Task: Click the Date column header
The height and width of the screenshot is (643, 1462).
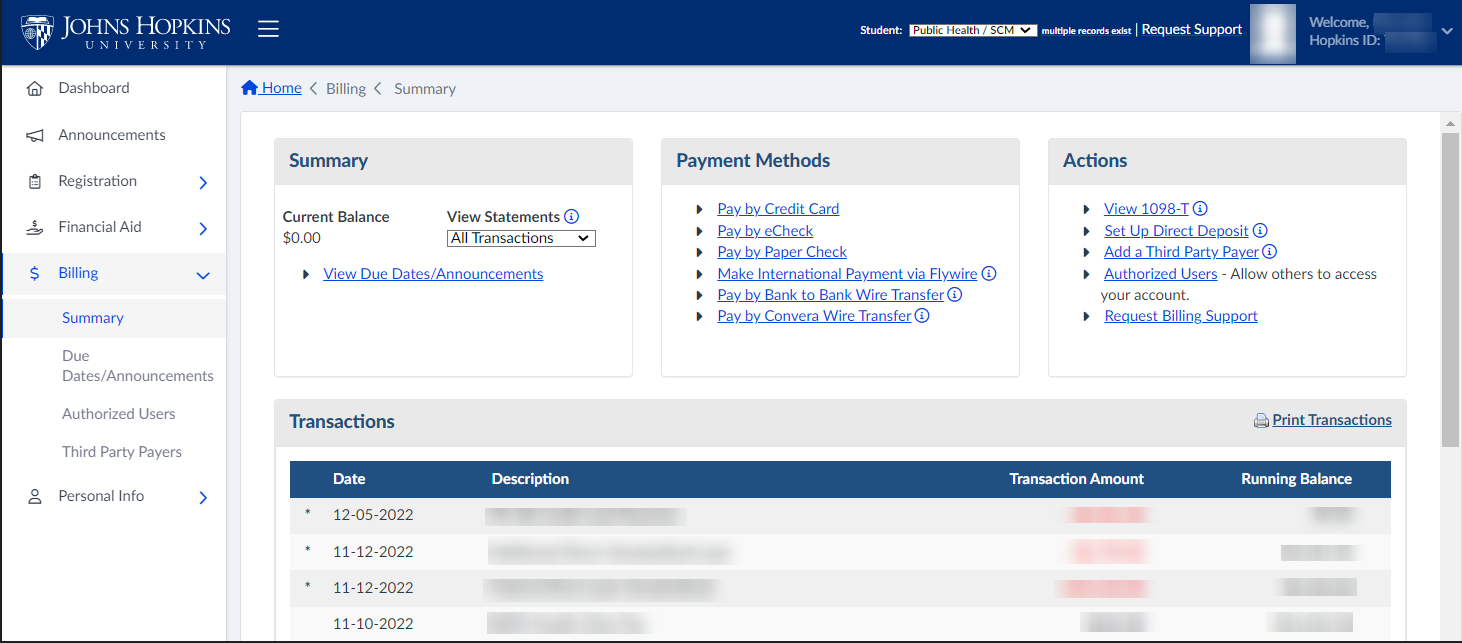Action: 349,479
